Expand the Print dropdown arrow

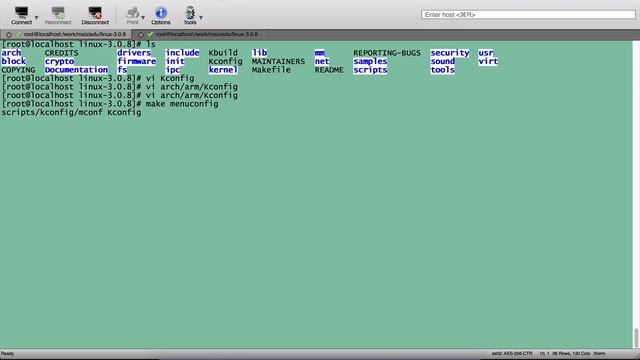[x=143, y=18]
